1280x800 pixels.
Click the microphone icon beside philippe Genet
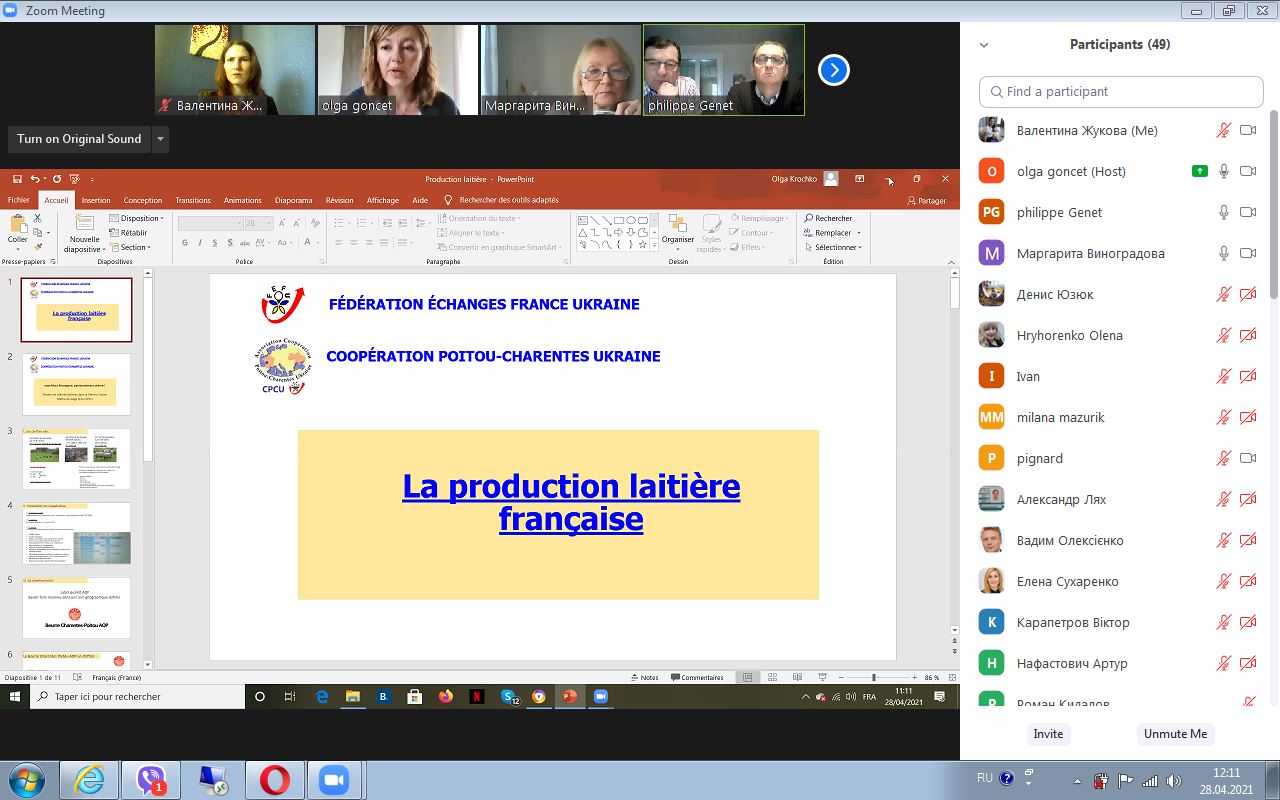coord(1223,212)
